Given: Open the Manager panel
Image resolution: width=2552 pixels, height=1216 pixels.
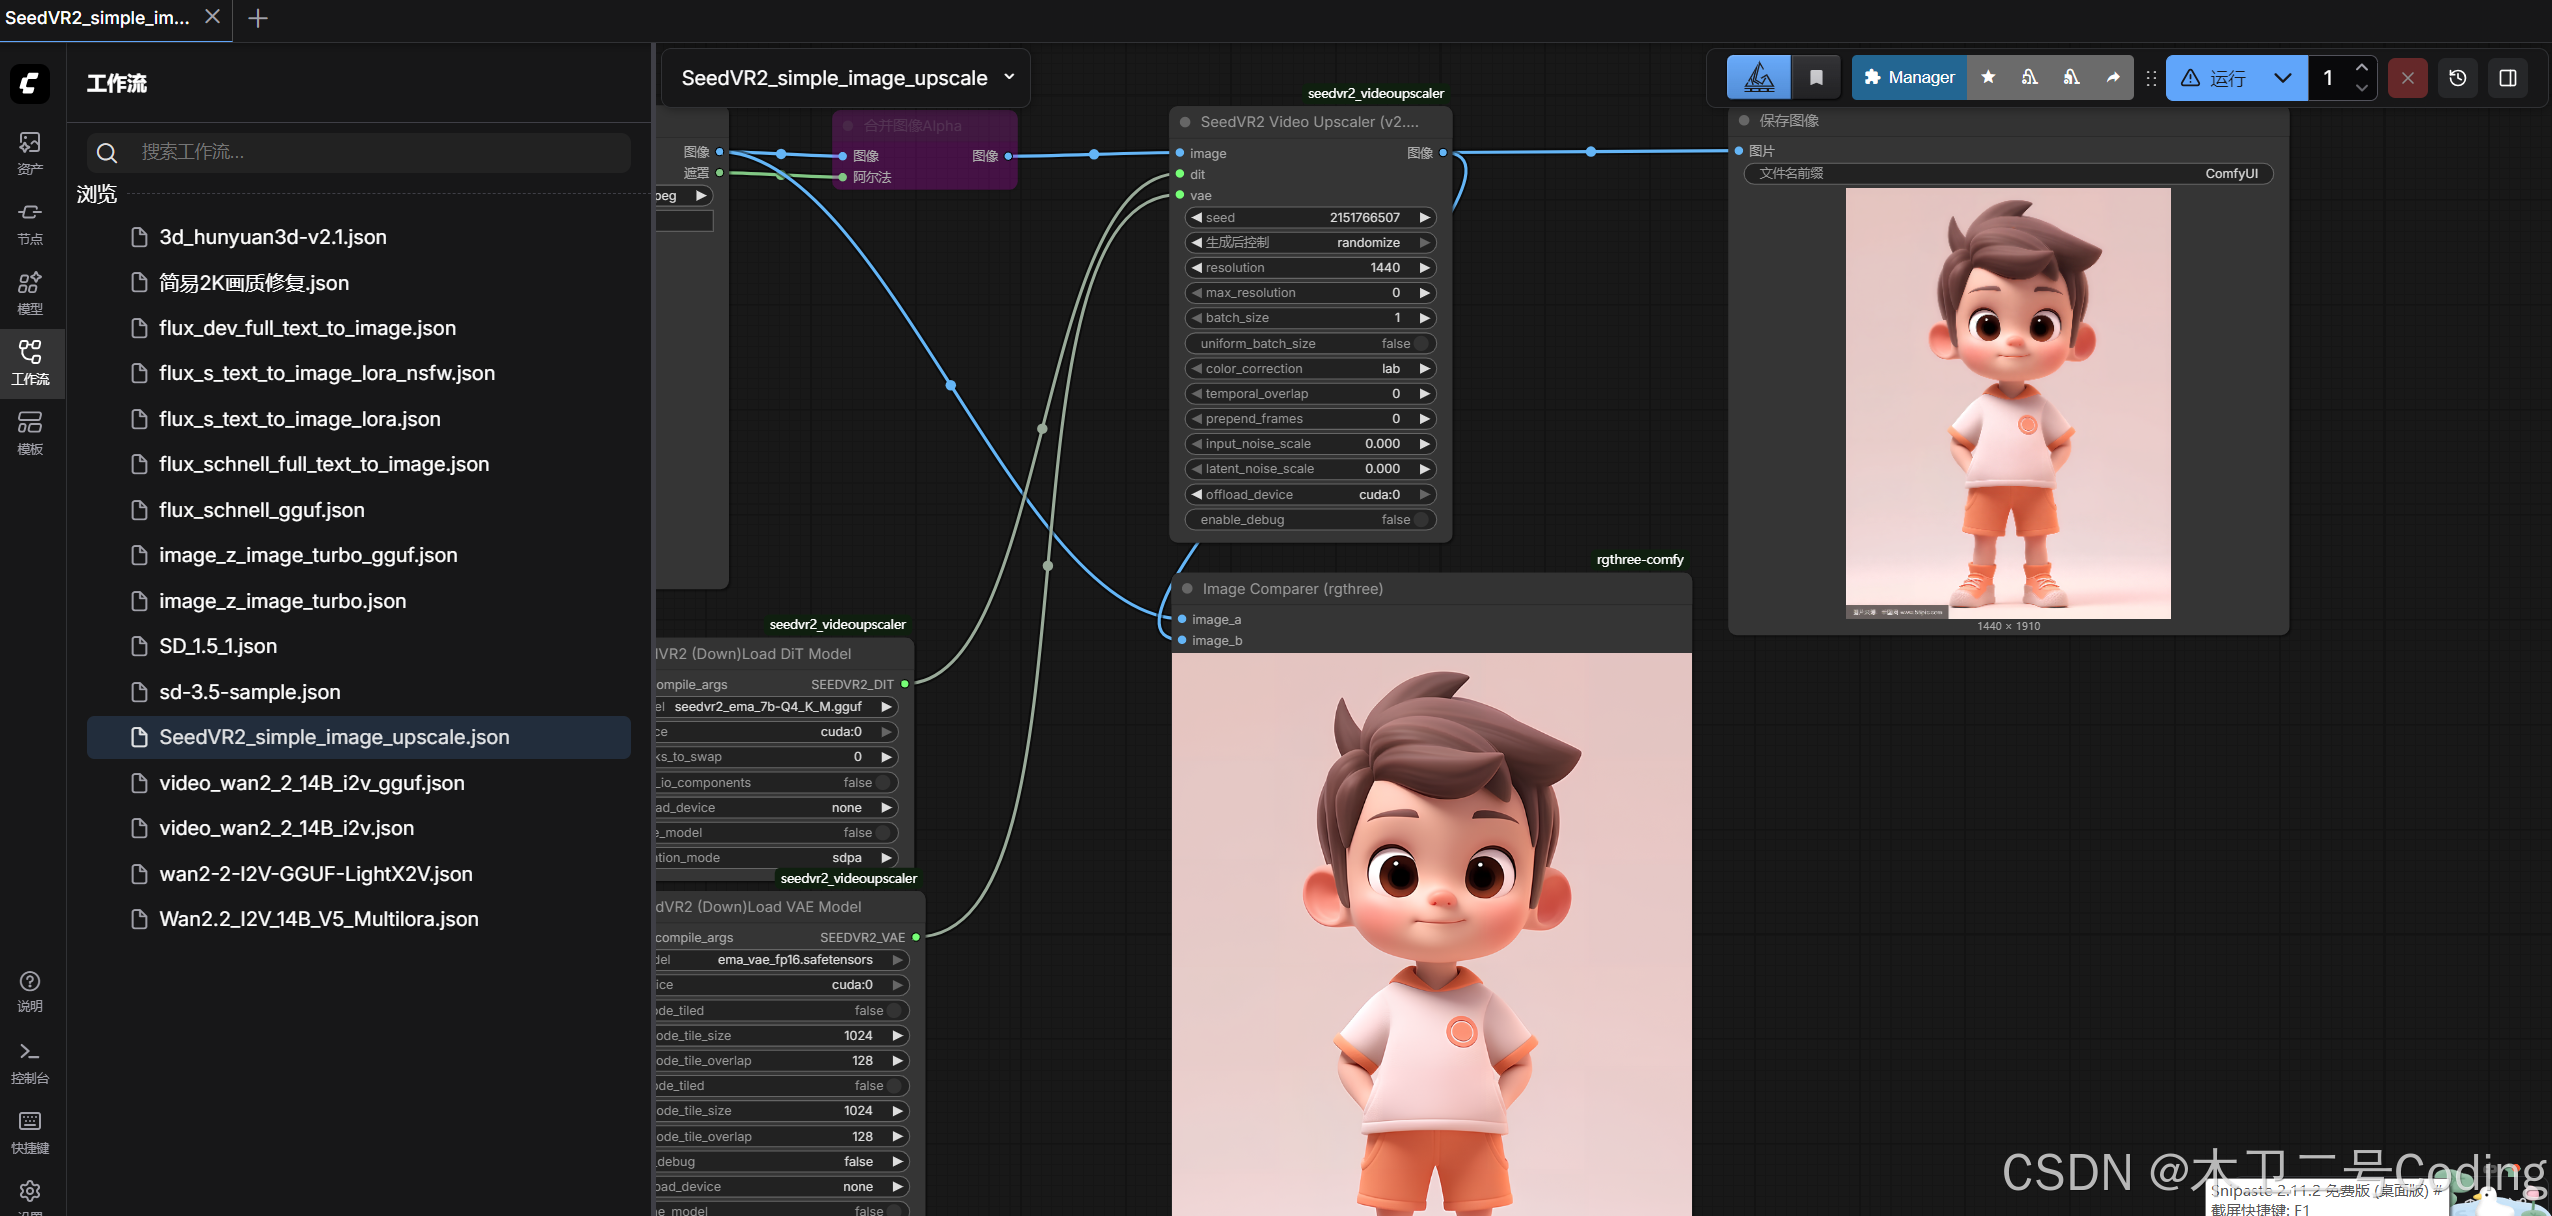Looking at the screenshot, I should pos(1909,77).
